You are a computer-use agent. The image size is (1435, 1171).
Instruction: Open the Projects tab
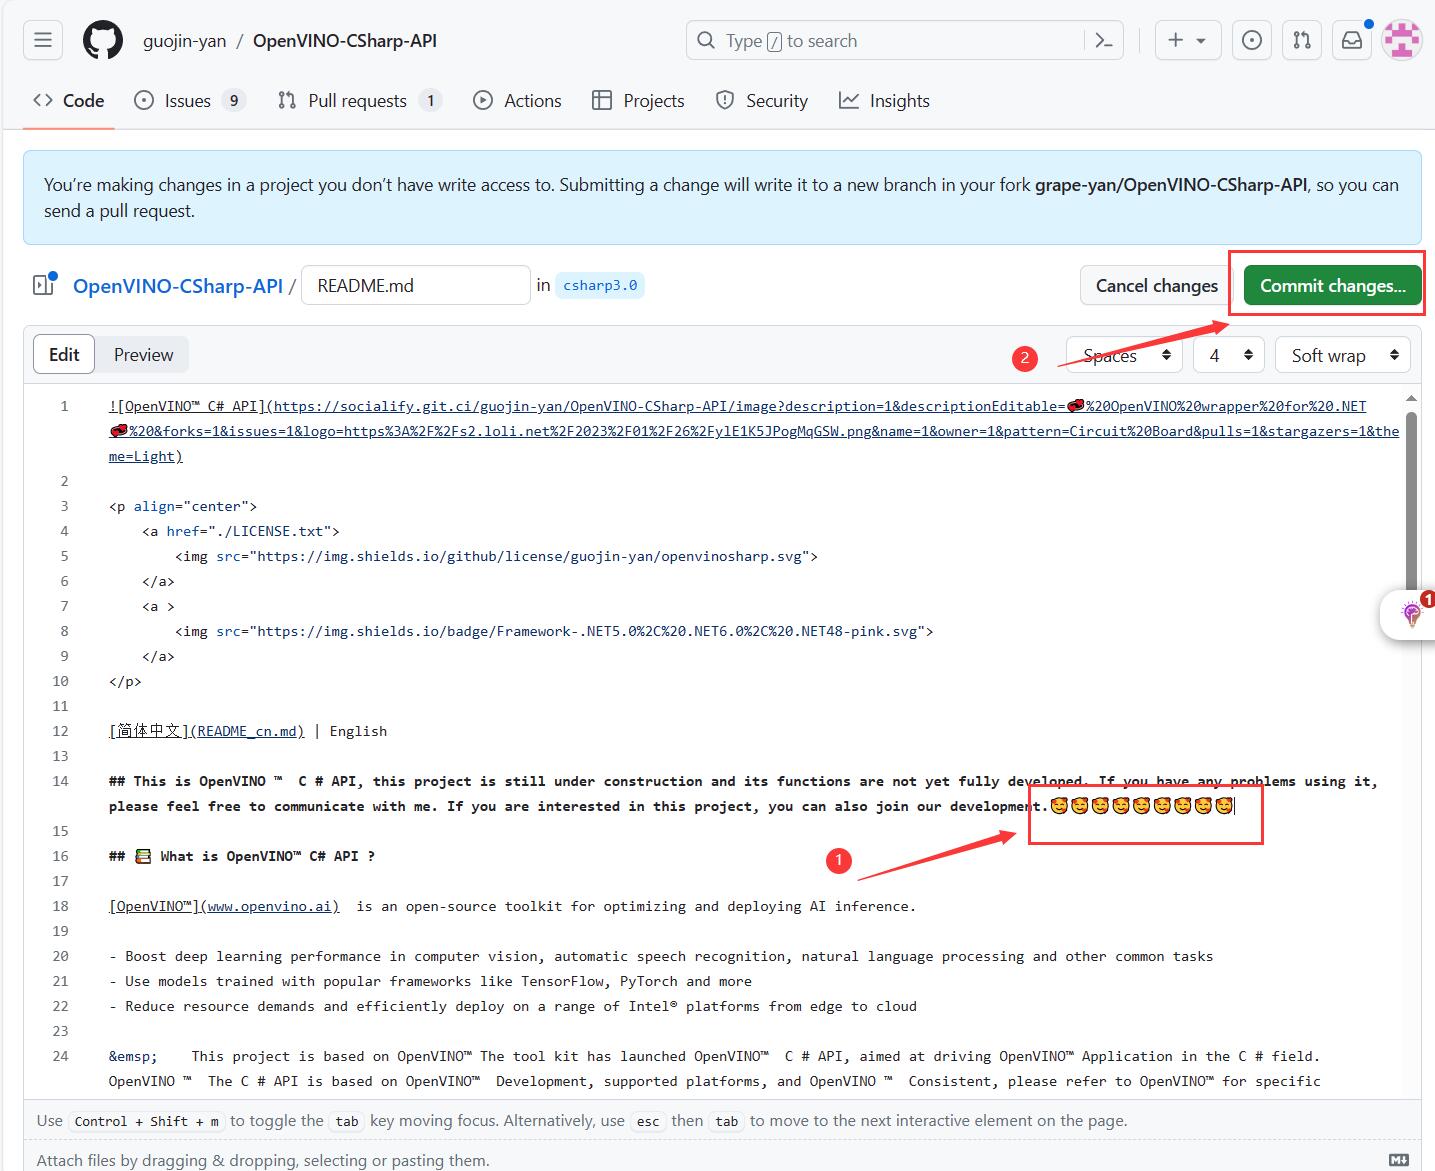click(638, 101)
